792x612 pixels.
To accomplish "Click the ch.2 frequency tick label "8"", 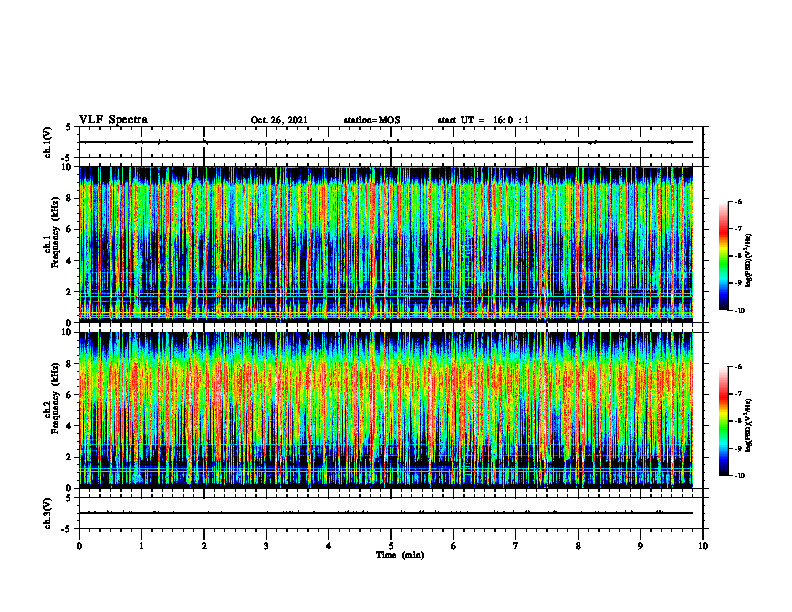I will coord(69,364).
